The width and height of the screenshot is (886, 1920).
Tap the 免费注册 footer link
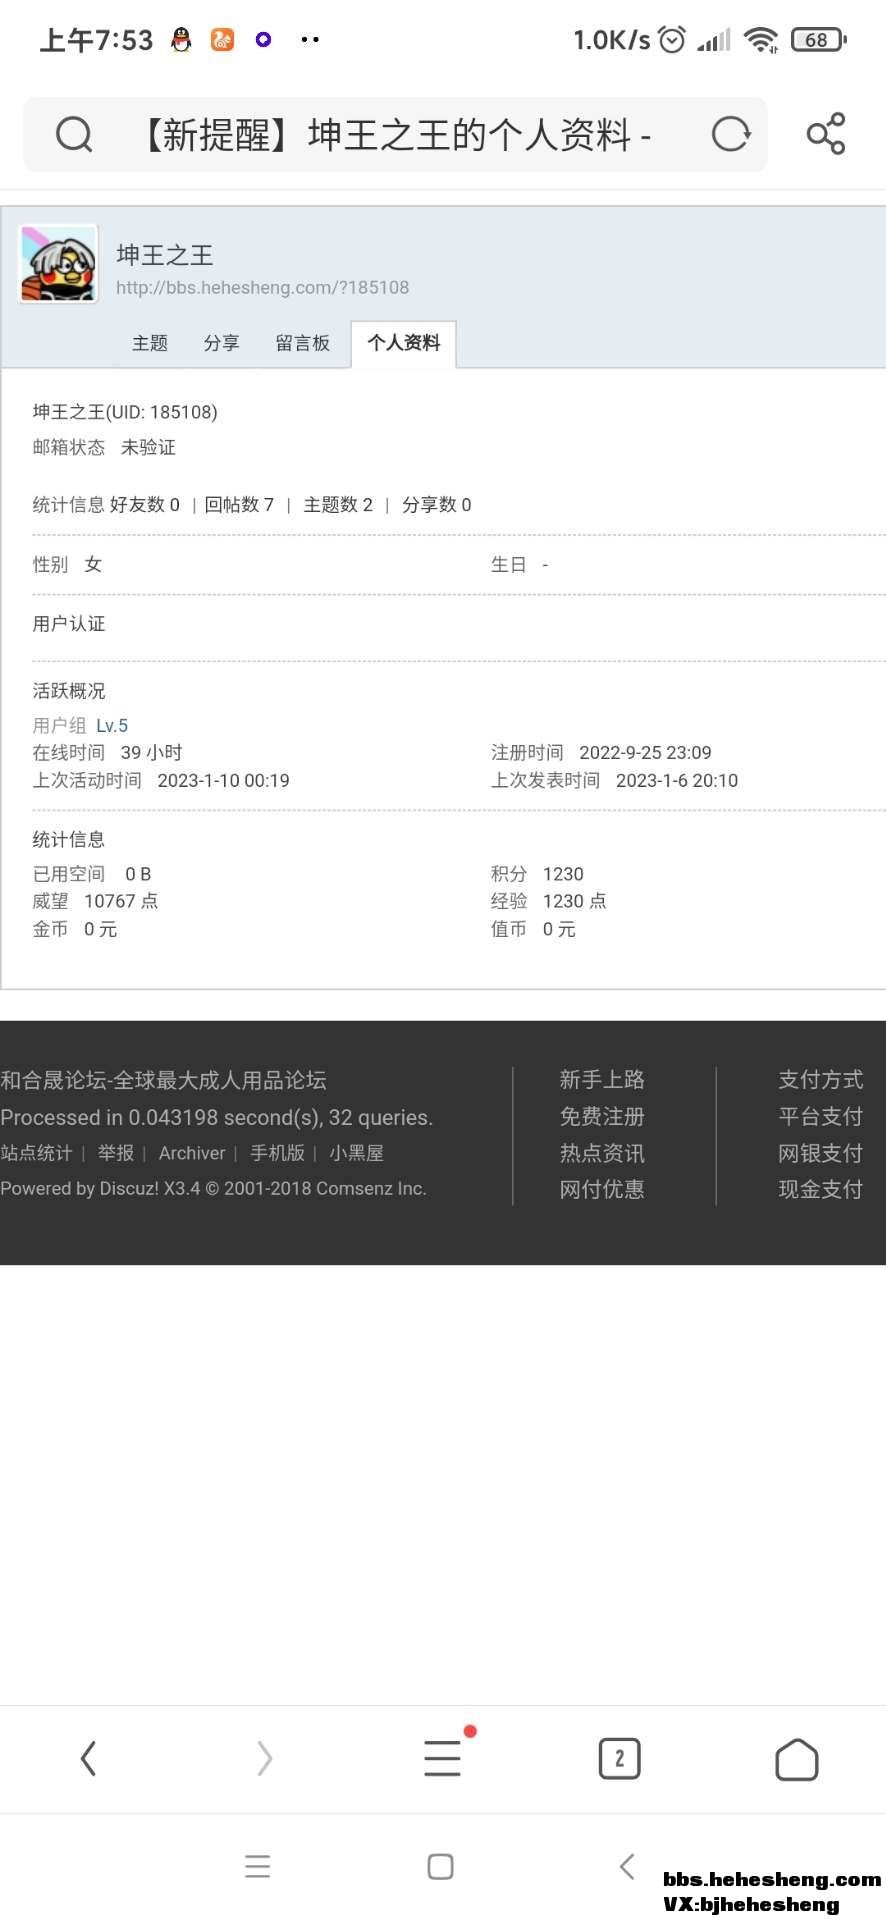[602, 1116]
